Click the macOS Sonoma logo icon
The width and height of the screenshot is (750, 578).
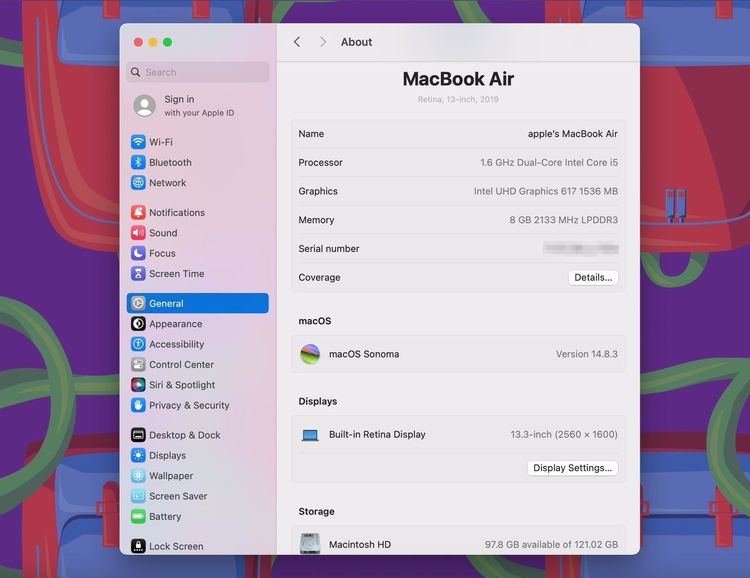coord(310,354)
